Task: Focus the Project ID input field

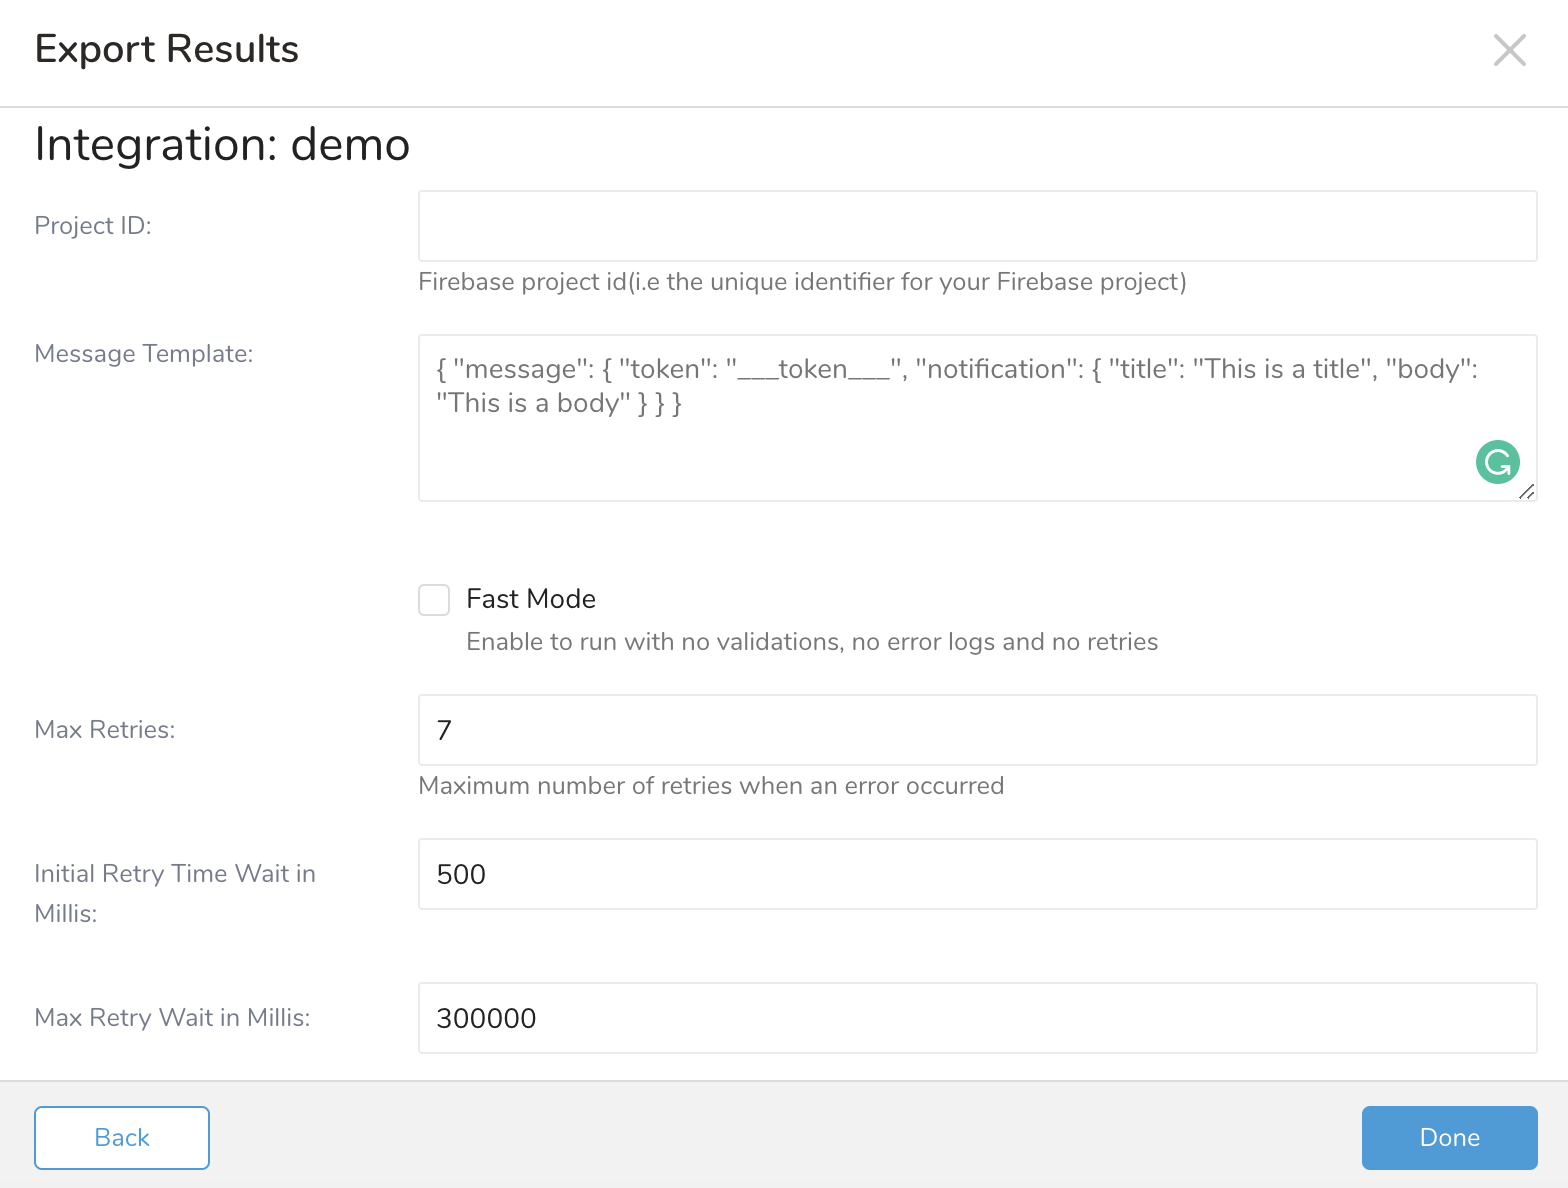Action: (x=977, y=226)
